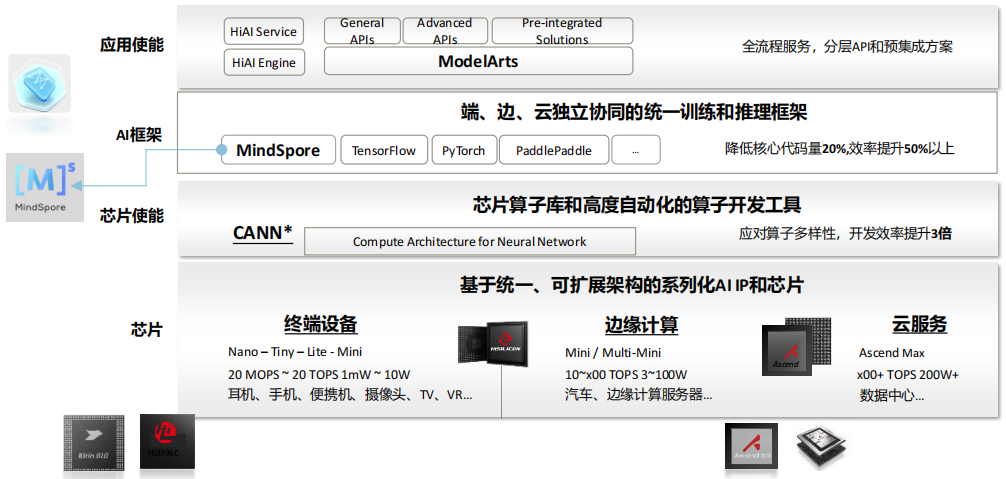
Task: Click the 边缘计算 underlined heading
Action: (642, 324)
